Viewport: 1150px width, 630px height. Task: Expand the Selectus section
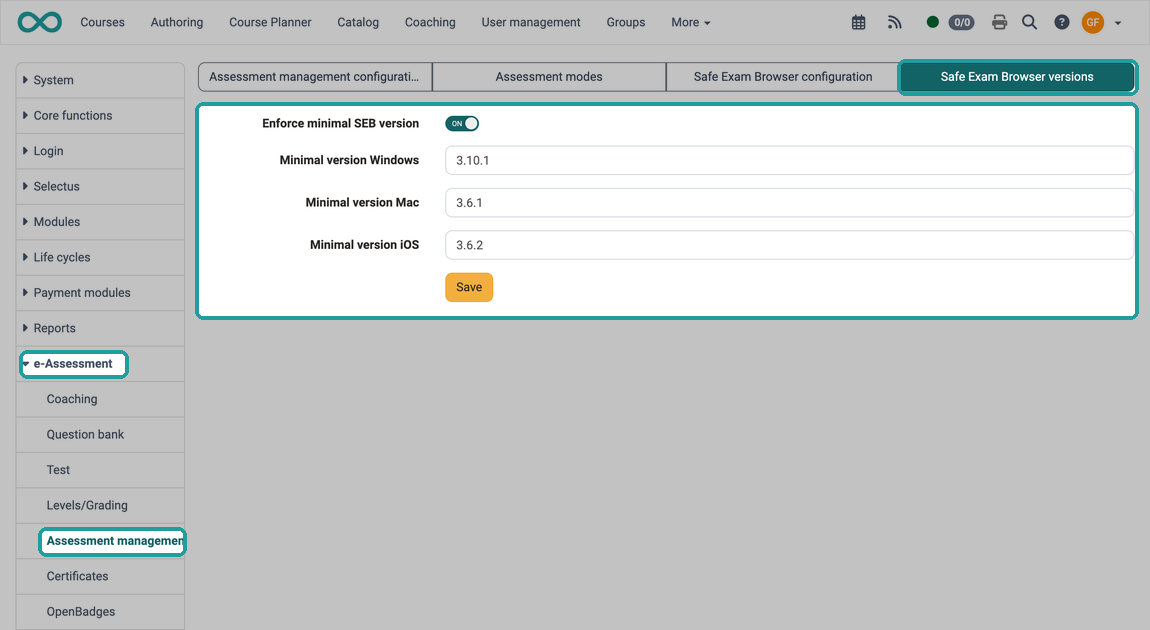[100, 186]
